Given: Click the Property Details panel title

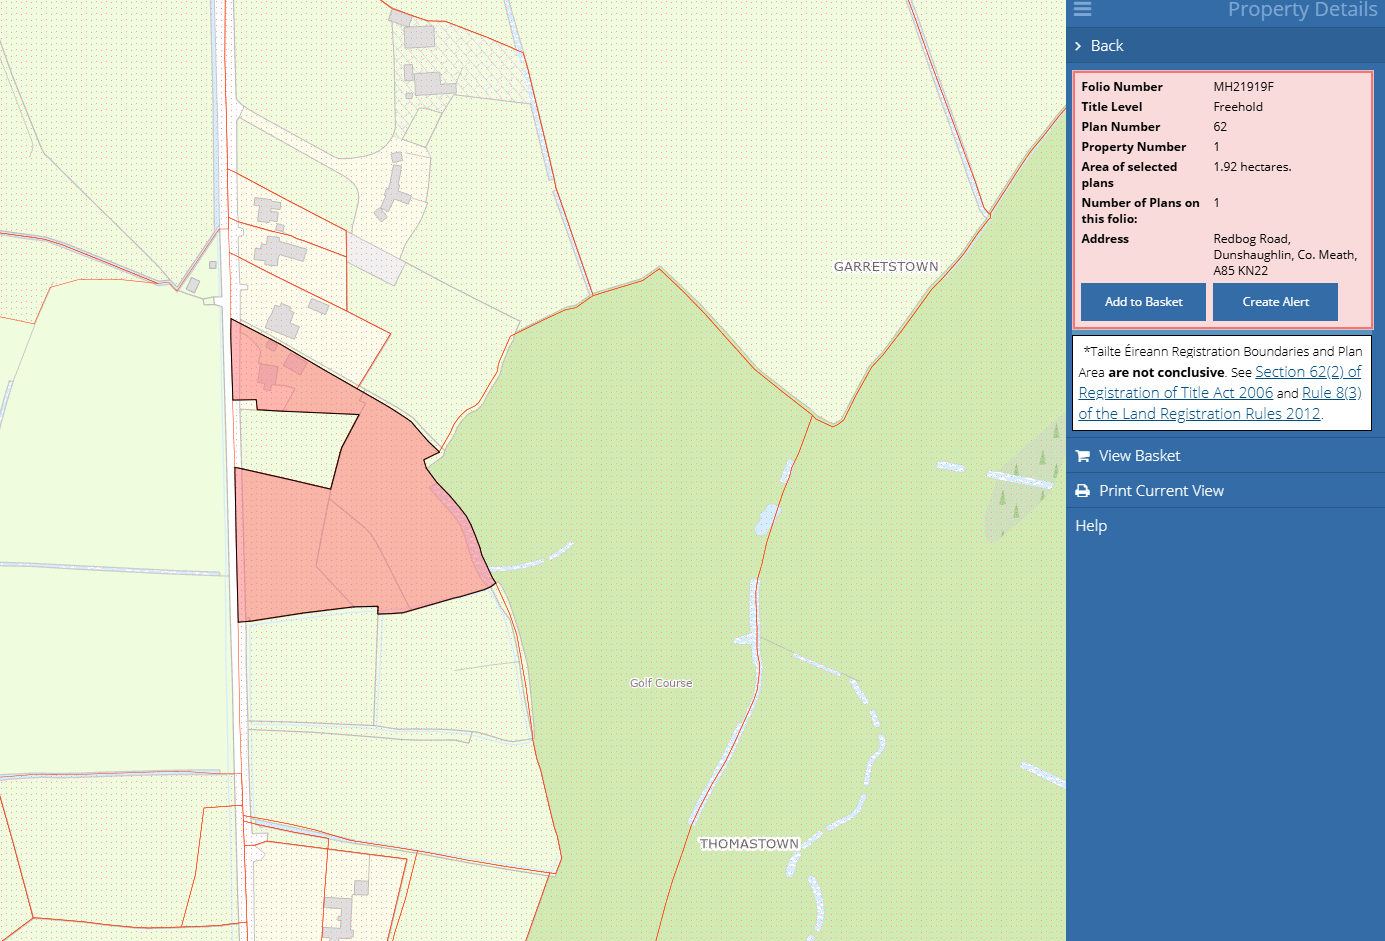Looking at the screenshot, I should coord(1302,10).
